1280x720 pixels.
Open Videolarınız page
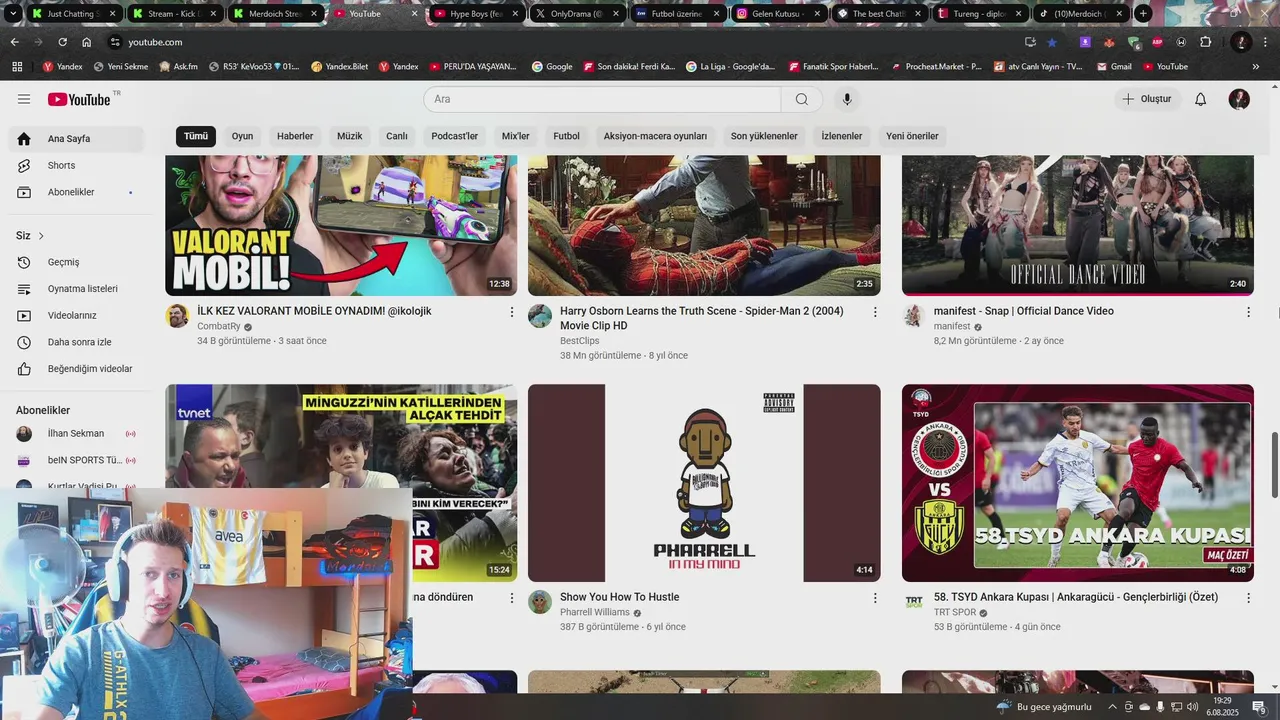(x=78, y=315)
